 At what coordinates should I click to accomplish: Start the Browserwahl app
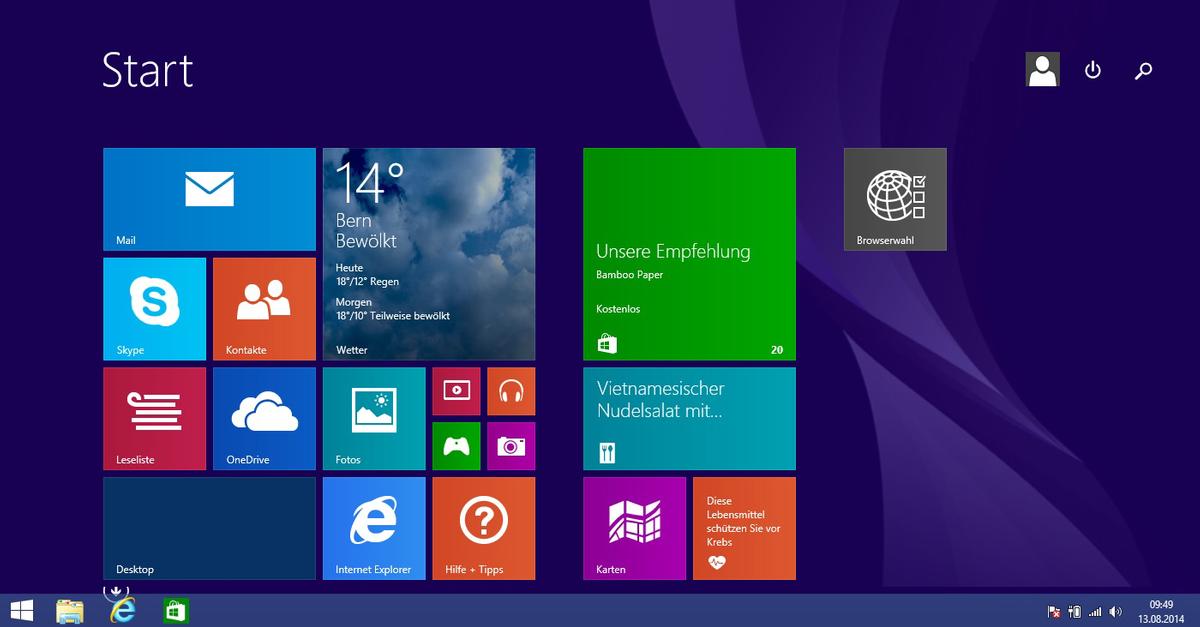coord(894,198)
